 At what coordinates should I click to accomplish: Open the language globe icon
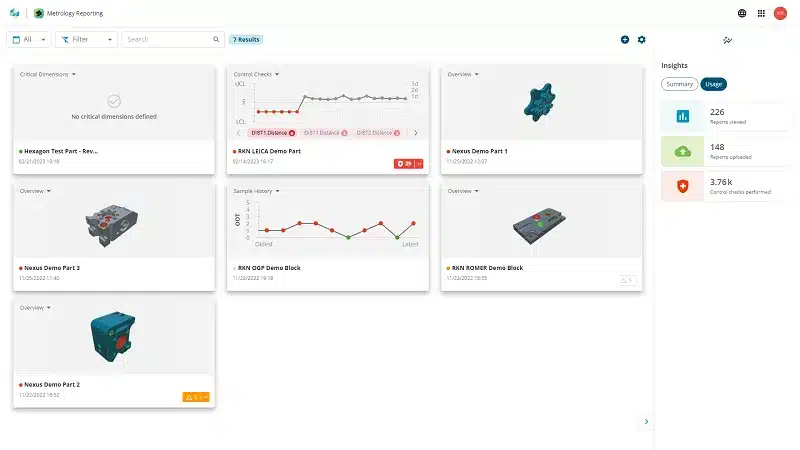pyautogui.click(x=742, y=13)
